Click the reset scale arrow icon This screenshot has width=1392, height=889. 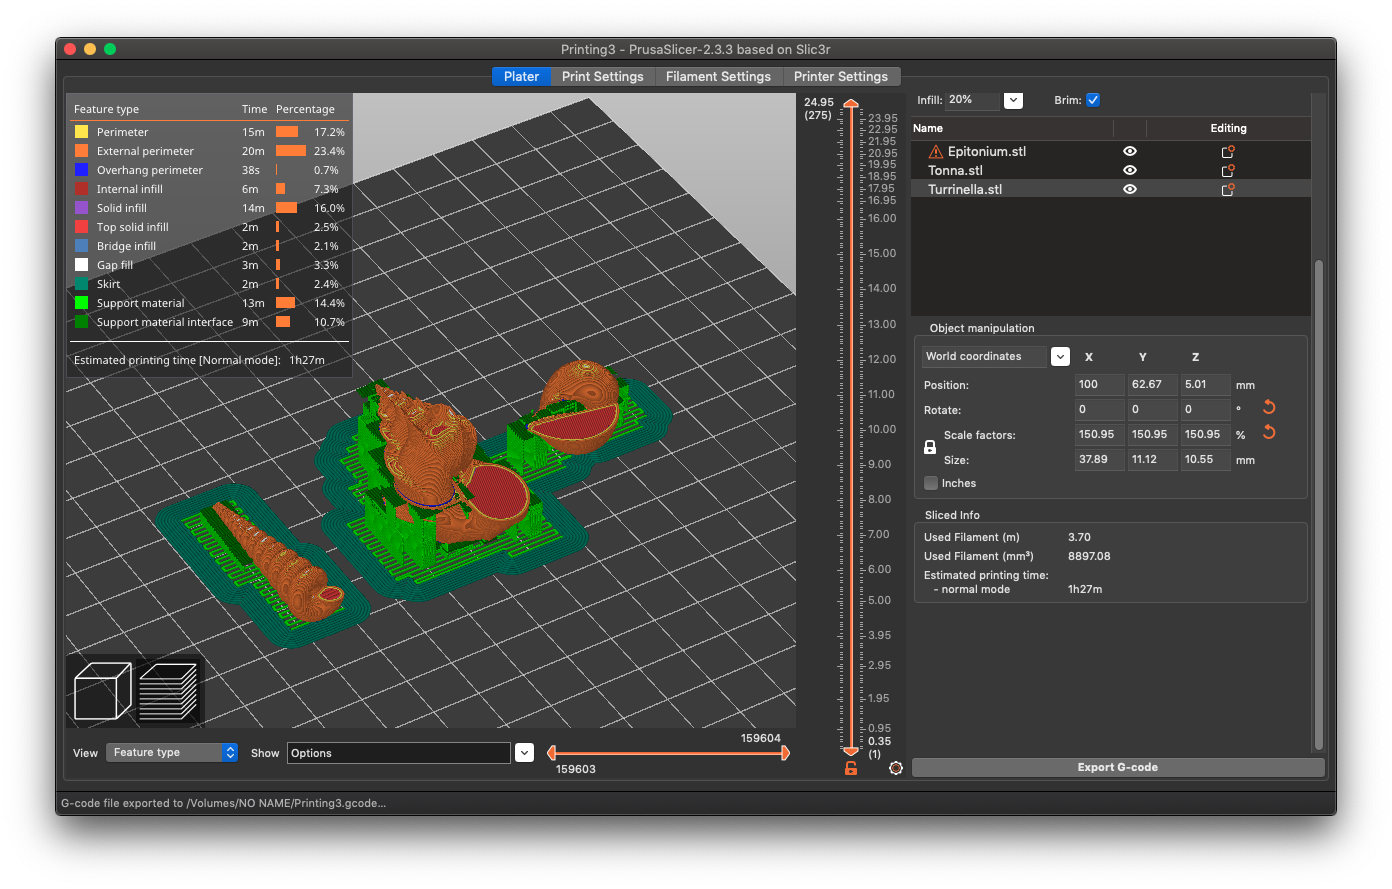[x=1268, y=431]
